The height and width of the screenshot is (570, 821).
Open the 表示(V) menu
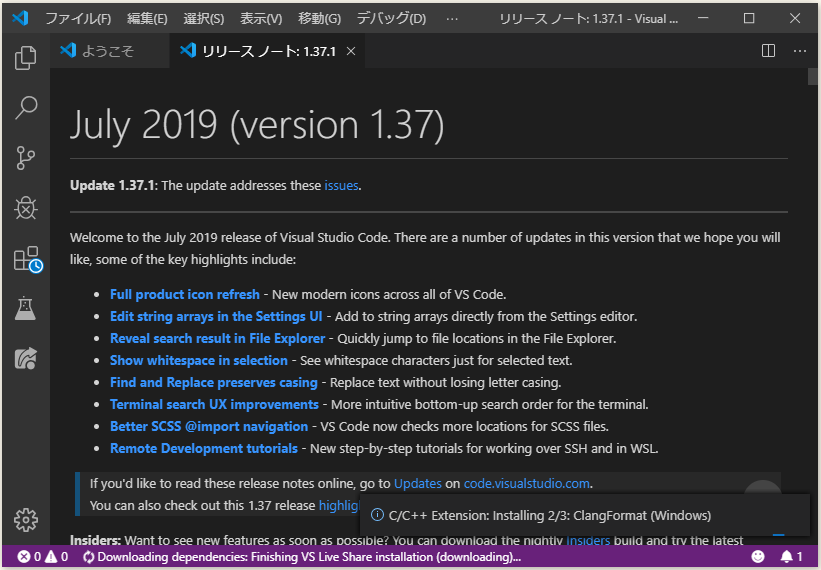tap(261, 19)
